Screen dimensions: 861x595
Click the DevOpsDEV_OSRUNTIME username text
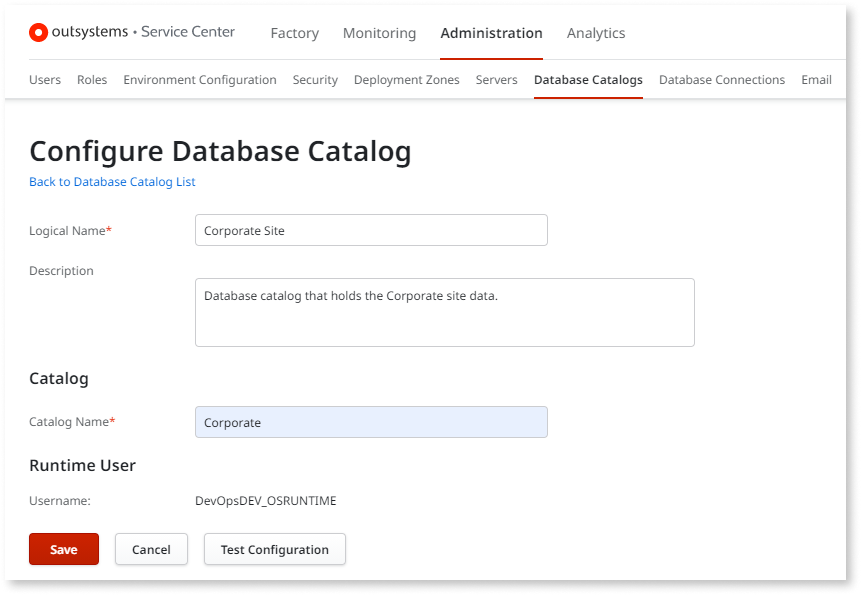(x=266, y=501)
